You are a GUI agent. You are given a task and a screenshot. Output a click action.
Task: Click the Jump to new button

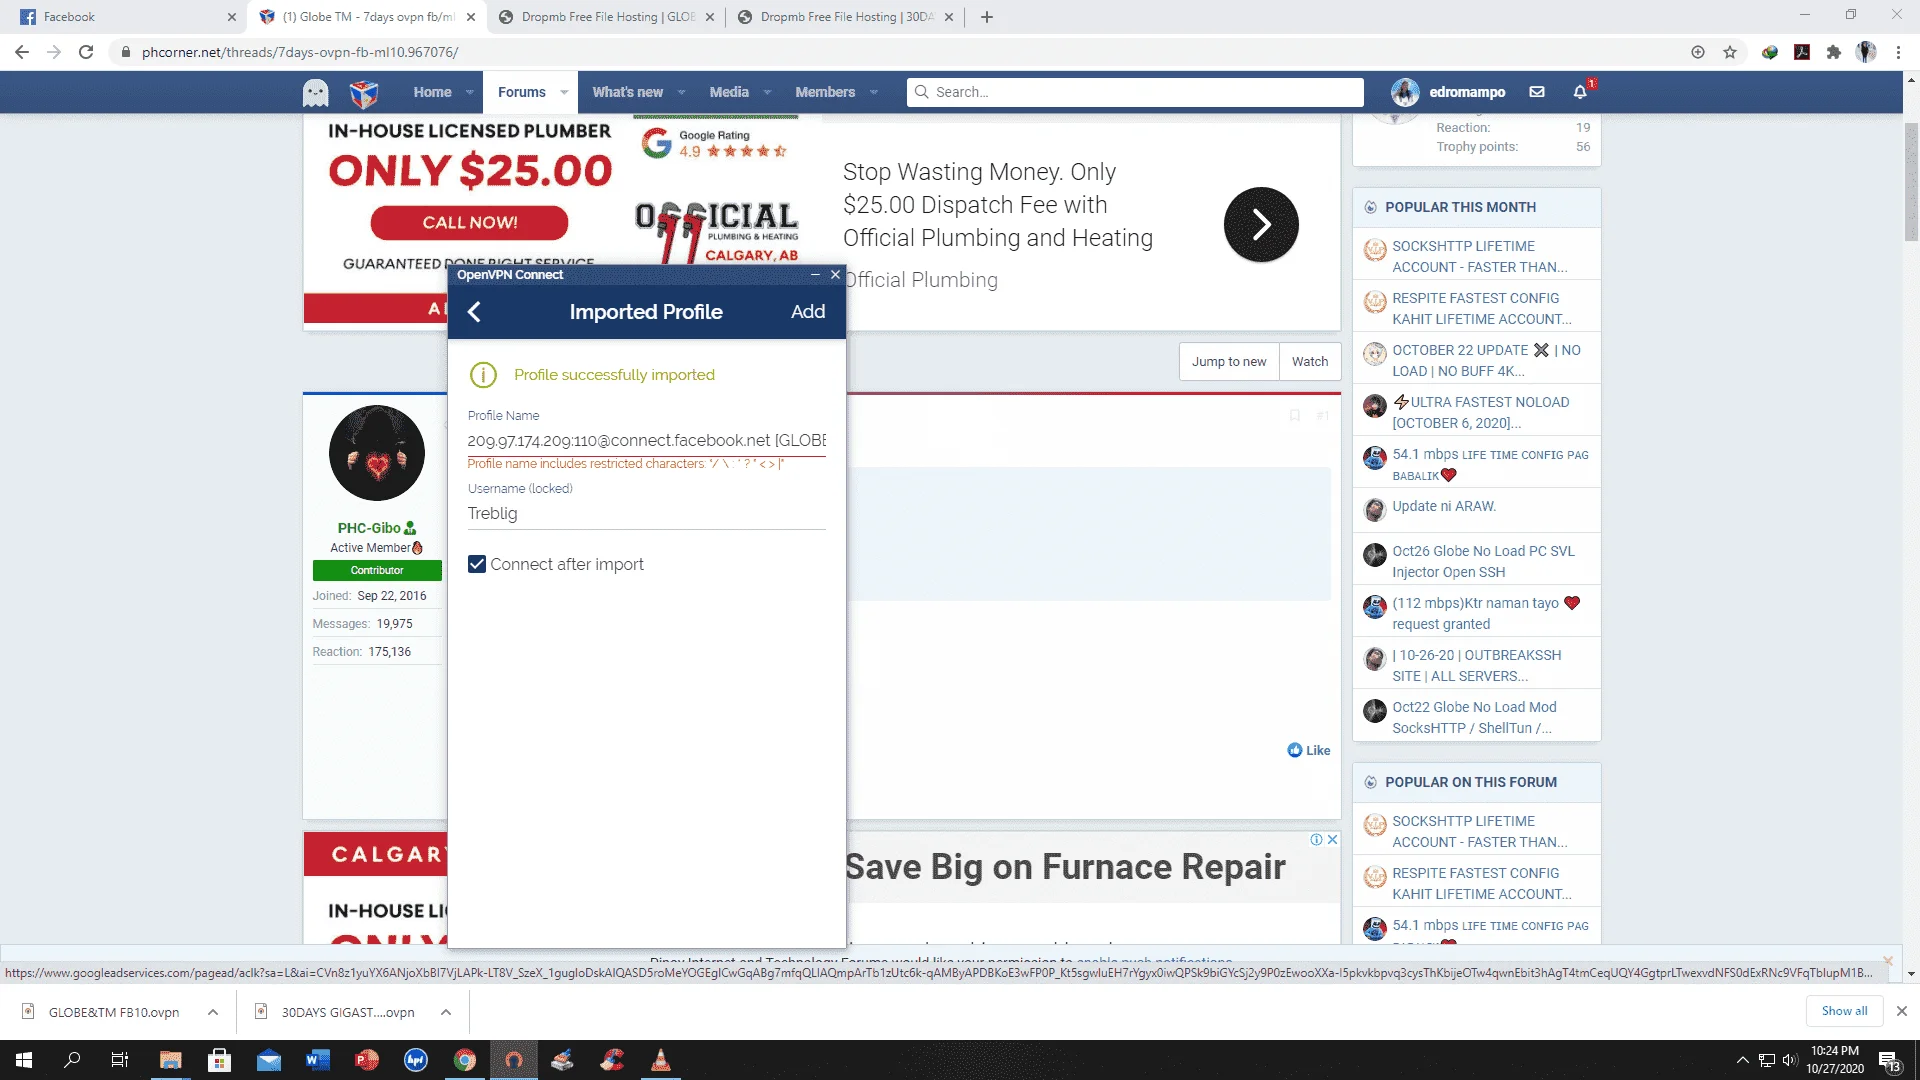coord(1229,362)
